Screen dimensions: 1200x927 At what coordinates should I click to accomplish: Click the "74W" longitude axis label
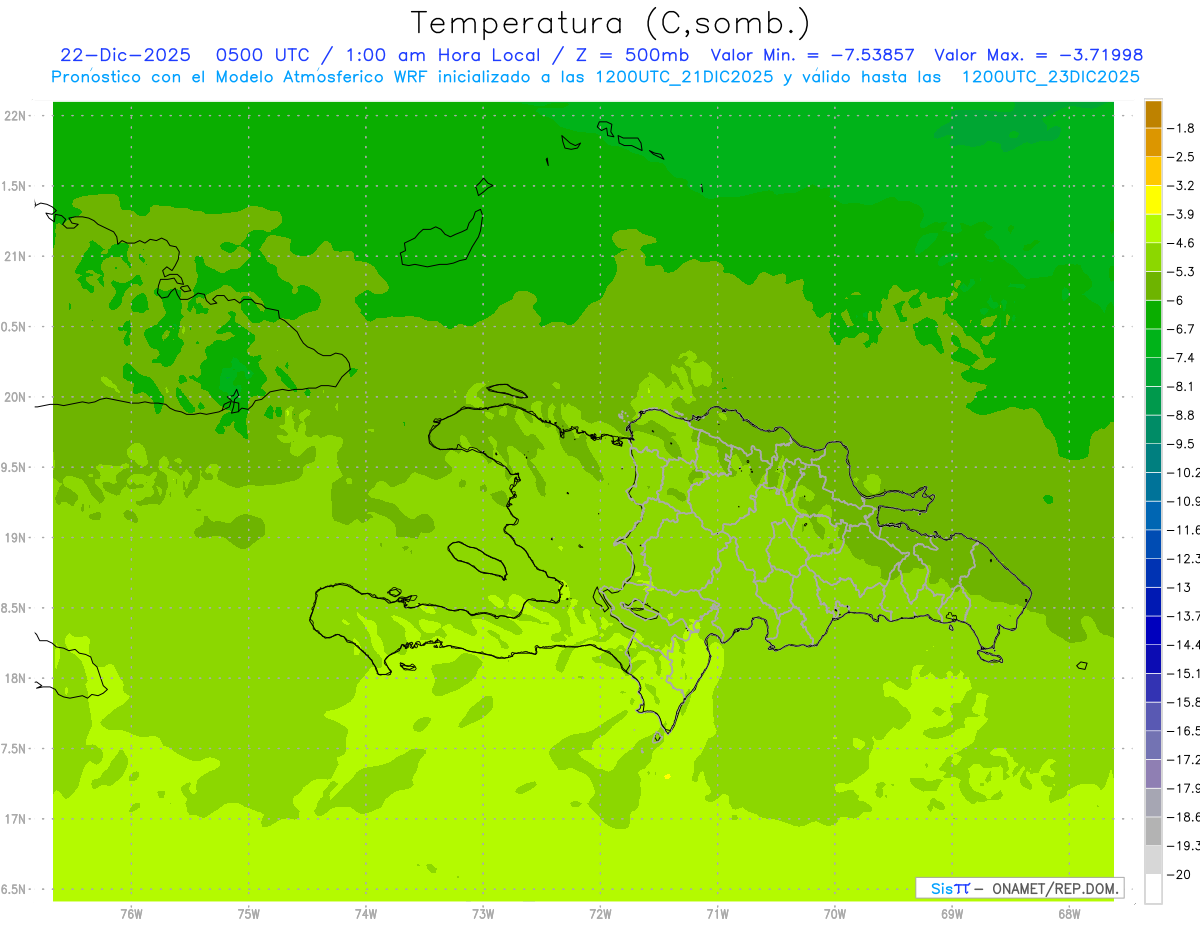[x=366, y=914]
